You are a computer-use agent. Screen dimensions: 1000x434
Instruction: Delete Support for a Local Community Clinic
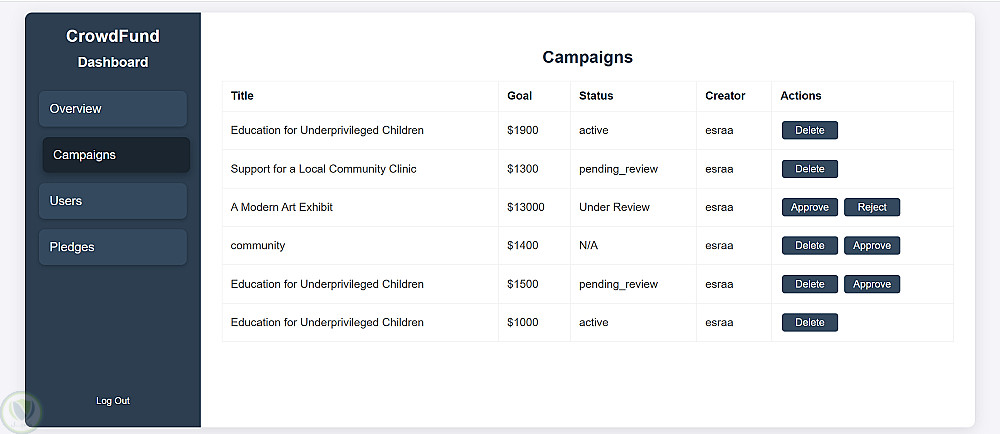pos(809,169)
